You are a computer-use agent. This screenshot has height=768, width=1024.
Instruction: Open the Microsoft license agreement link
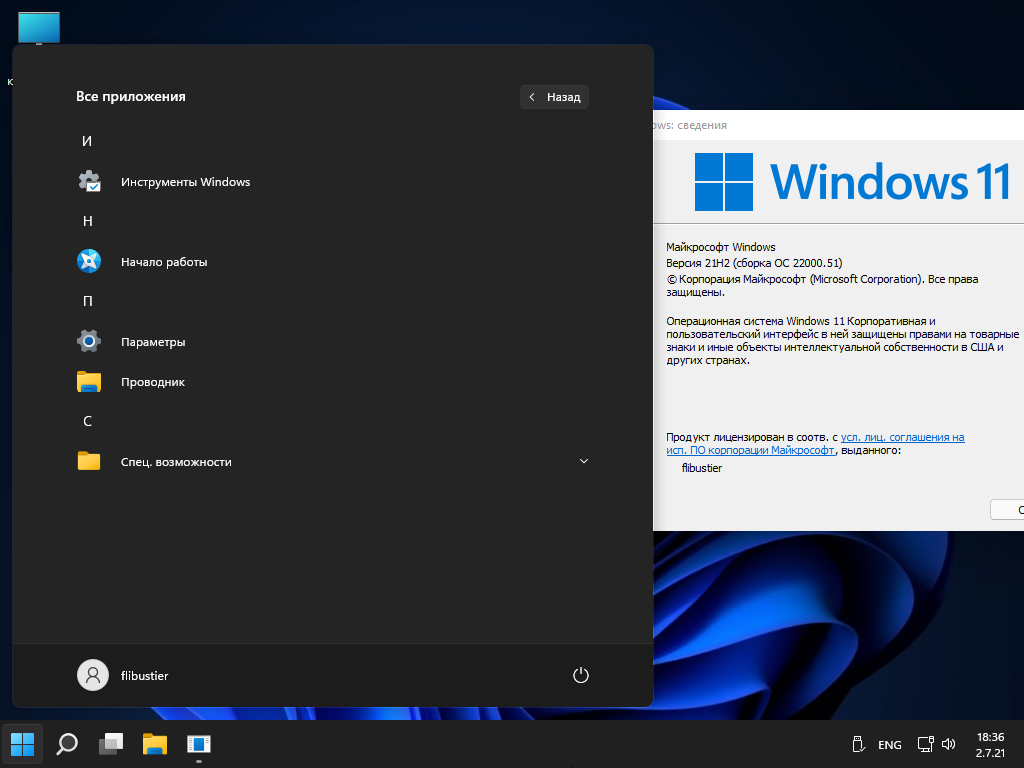[x=902, y=437]
